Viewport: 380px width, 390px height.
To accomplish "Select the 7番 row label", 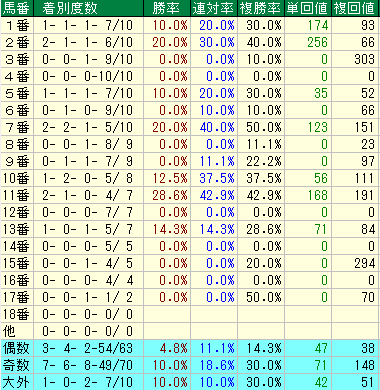I will point(17,127).
